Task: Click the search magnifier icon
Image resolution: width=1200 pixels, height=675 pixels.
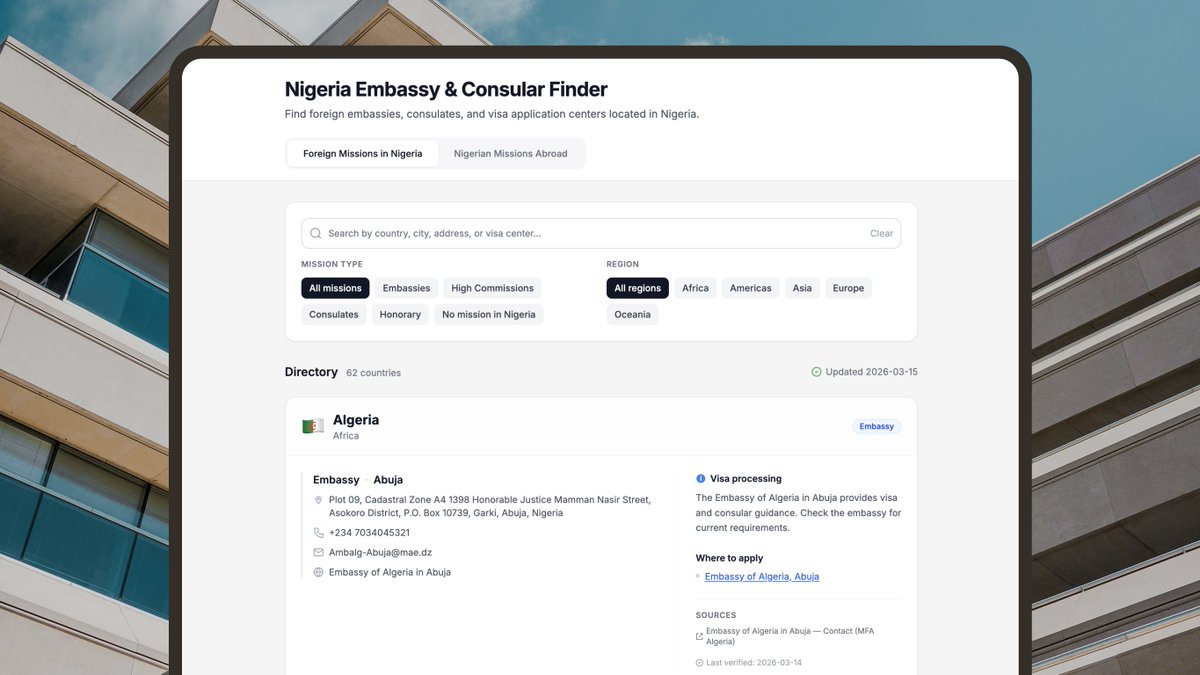Action: (x=316, y=234)
